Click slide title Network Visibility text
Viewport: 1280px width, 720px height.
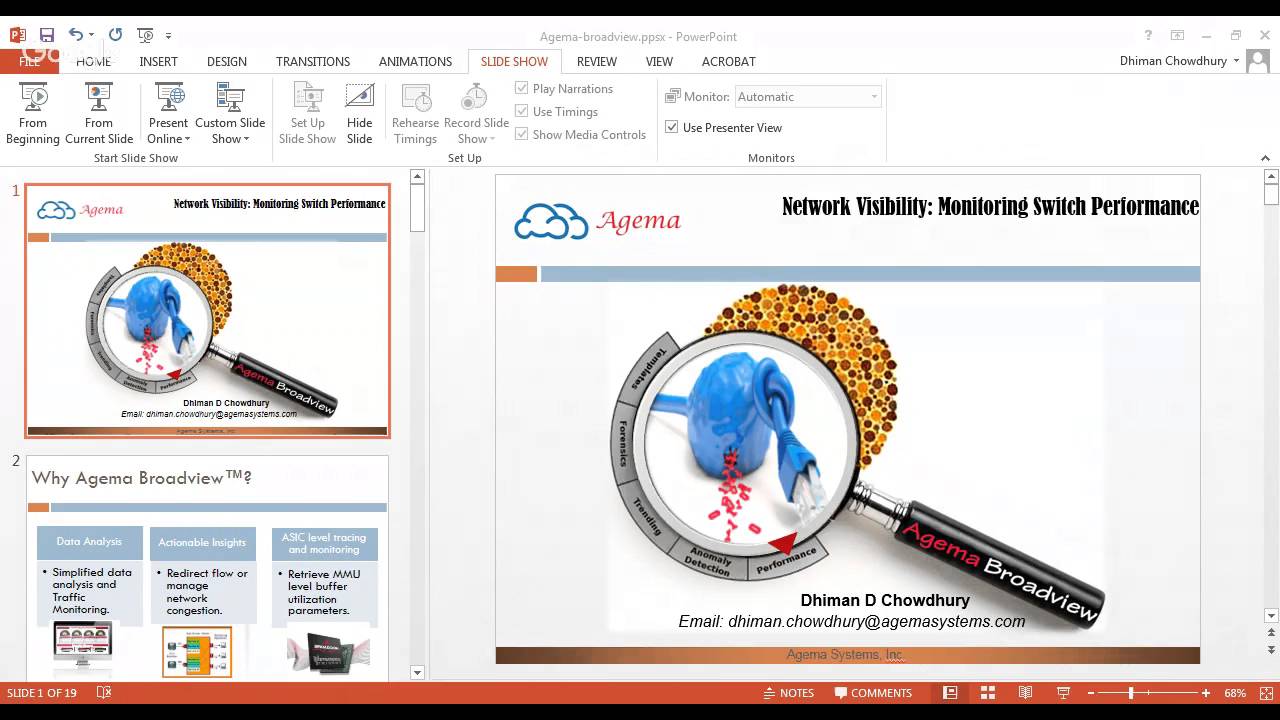(990, 206)
